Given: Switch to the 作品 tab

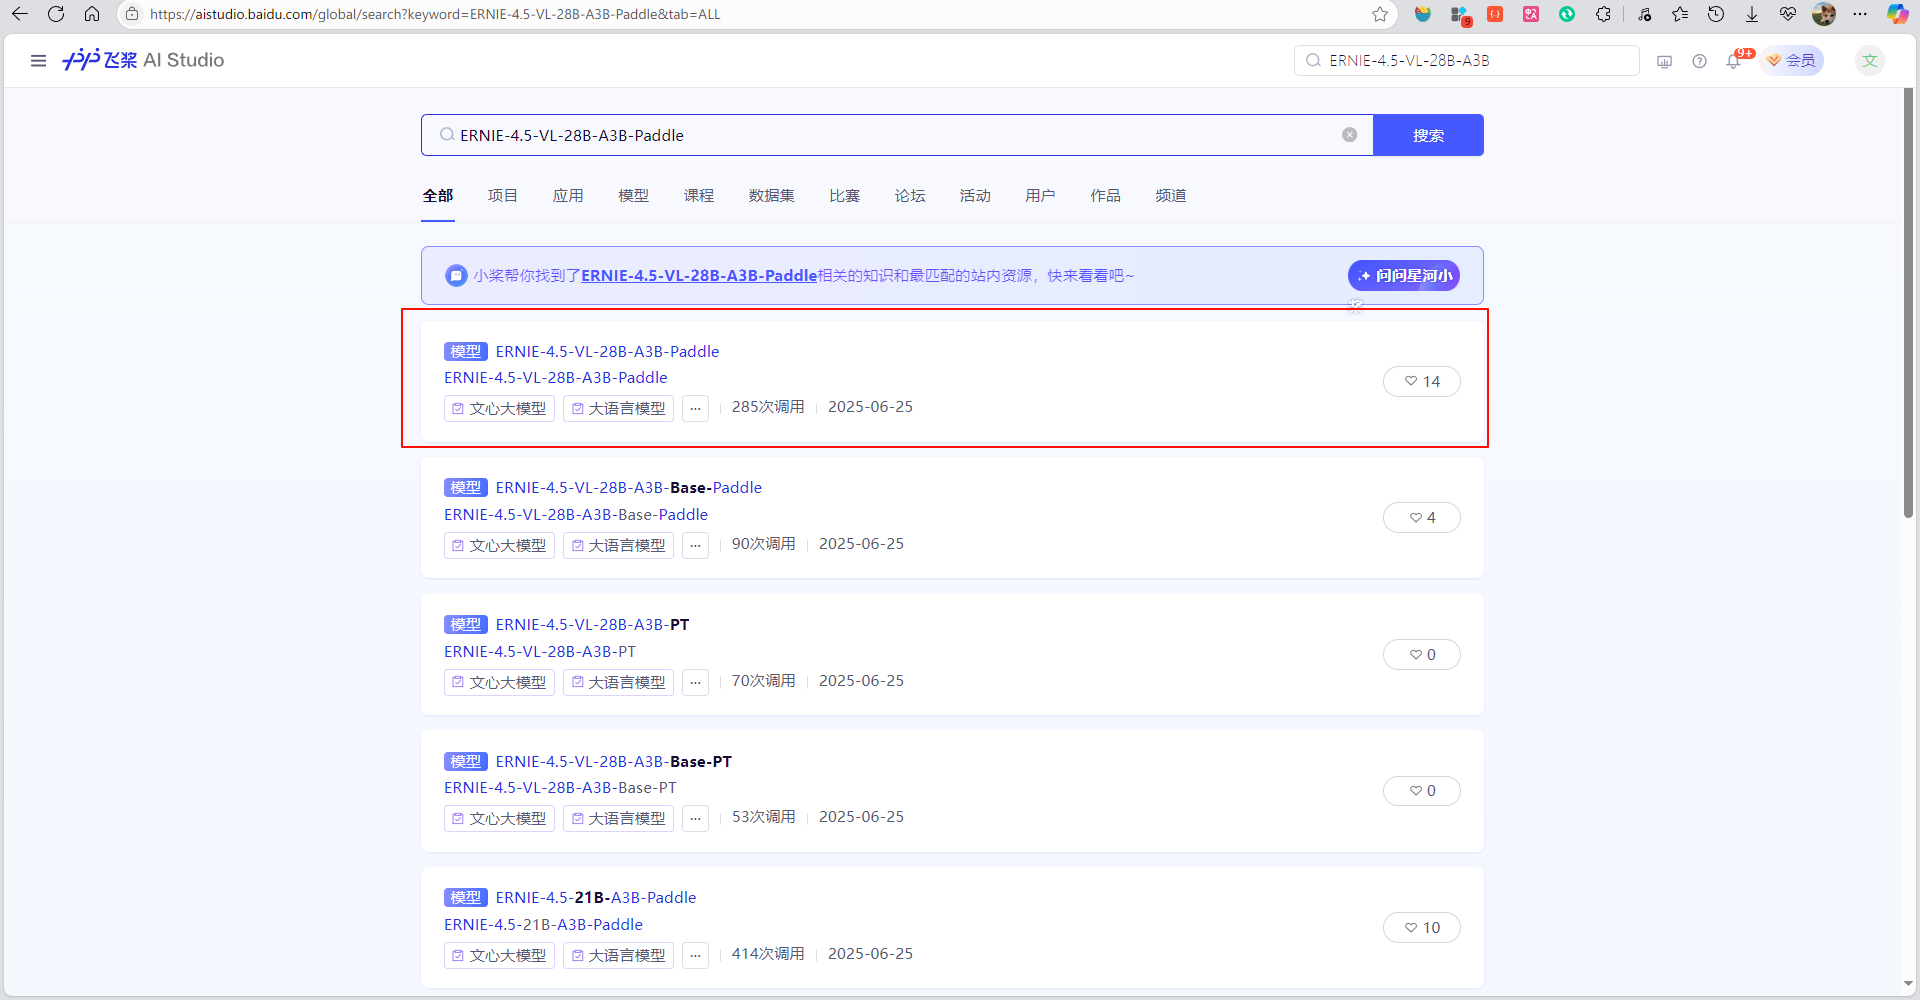Looking at the screenshot, I should (x=1106, y=196).
